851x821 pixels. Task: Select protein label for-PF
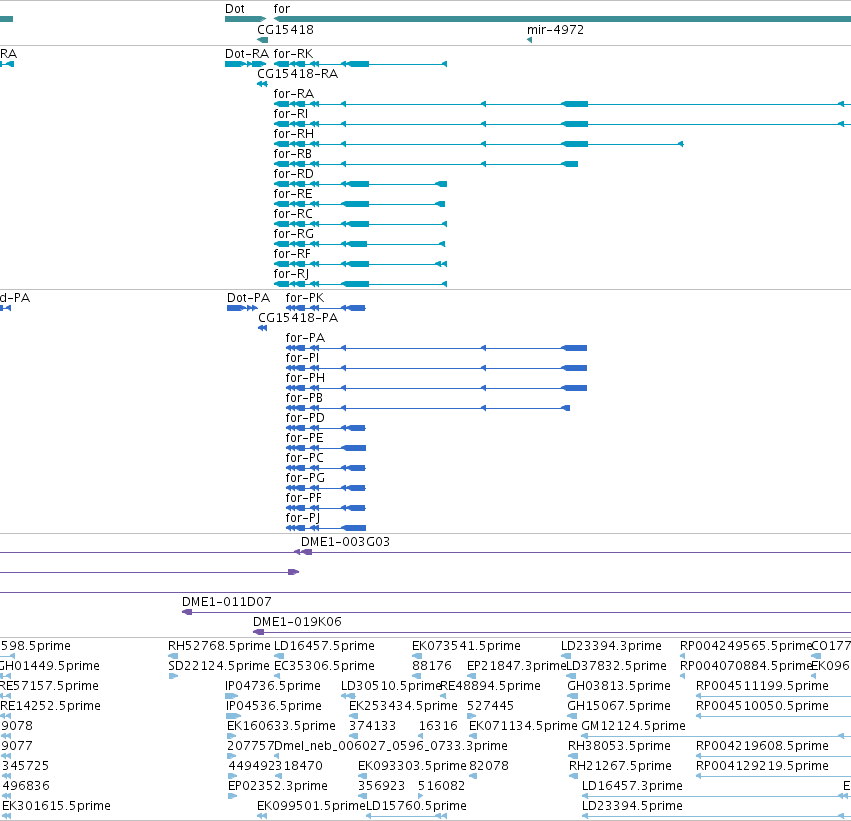tap(303, 498)
